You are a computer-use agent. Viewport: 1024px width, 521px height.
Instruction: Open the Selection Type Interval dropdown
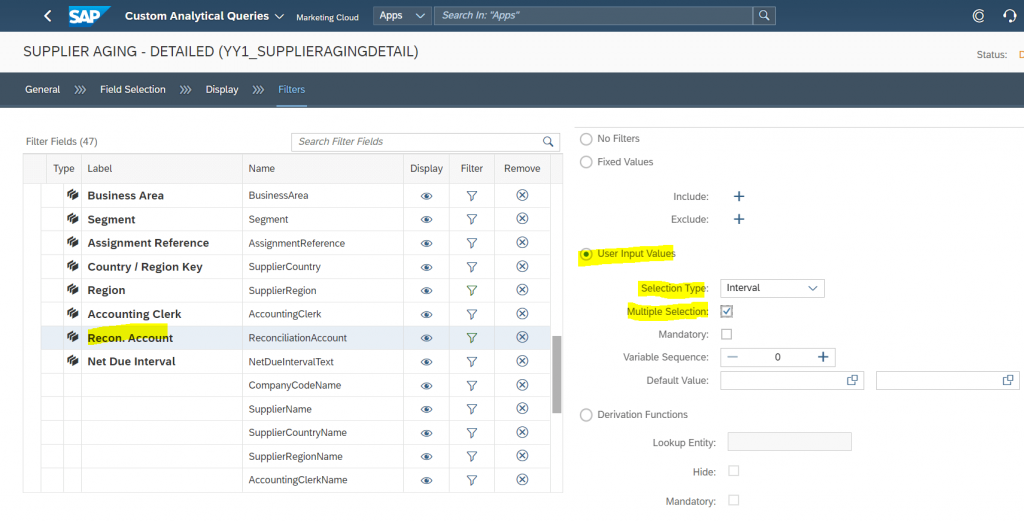click(x=772, y=288)
